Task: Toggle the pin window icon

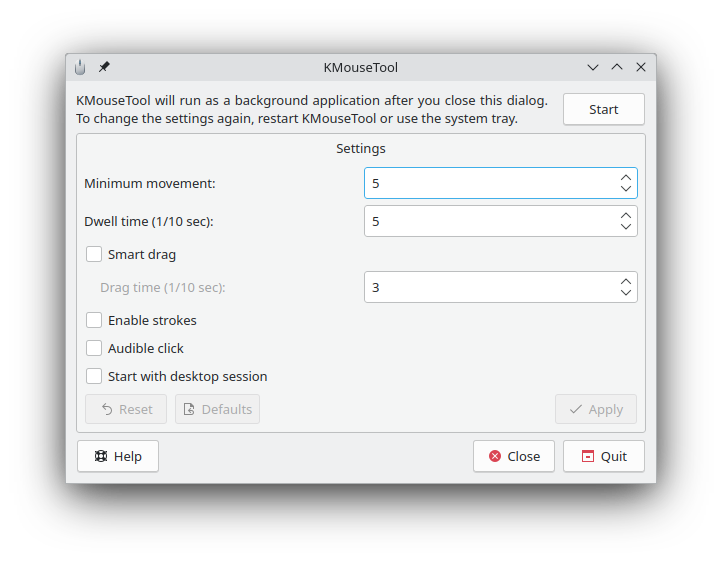Action: (104, 68)
